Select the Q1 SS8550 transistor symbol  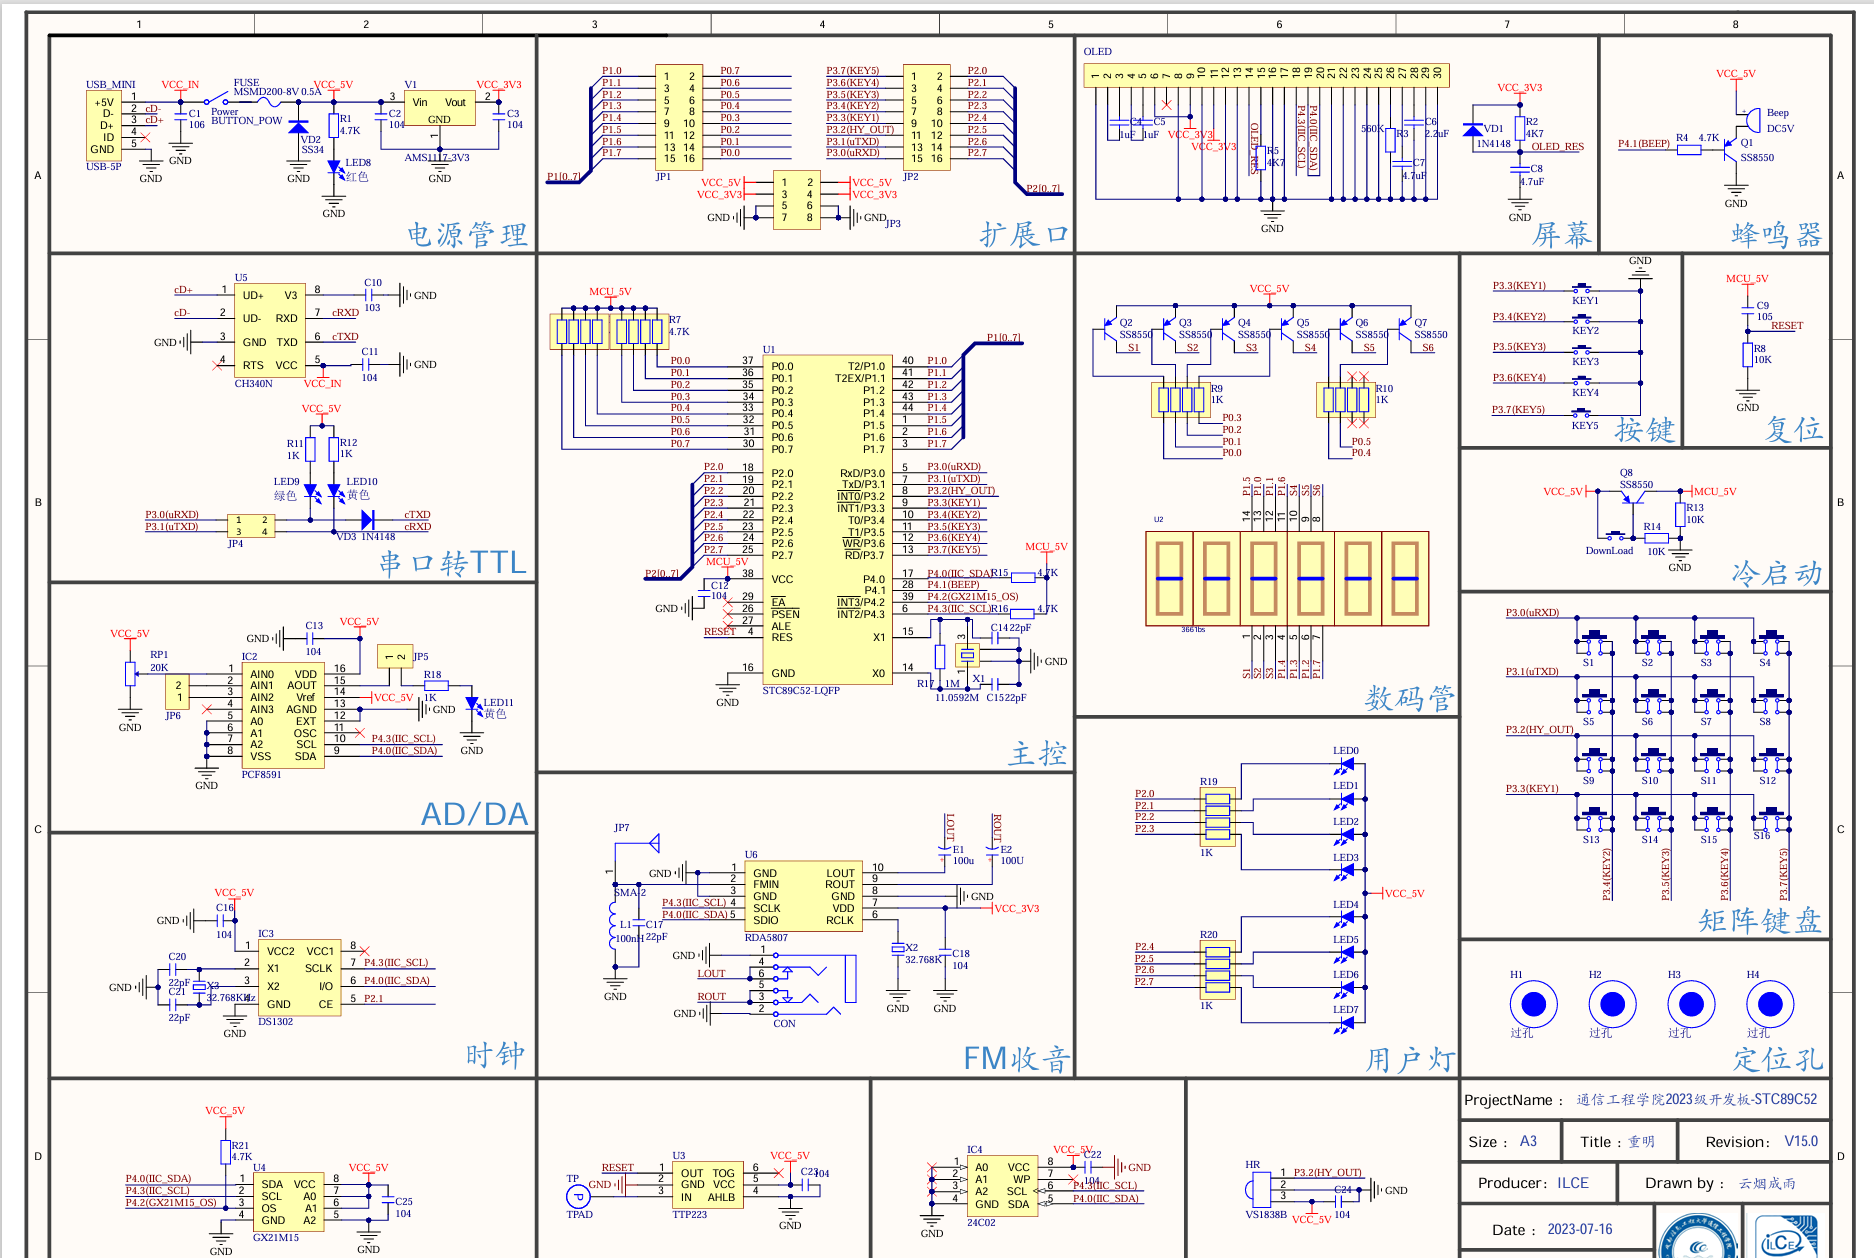[x=1732, y=150]
